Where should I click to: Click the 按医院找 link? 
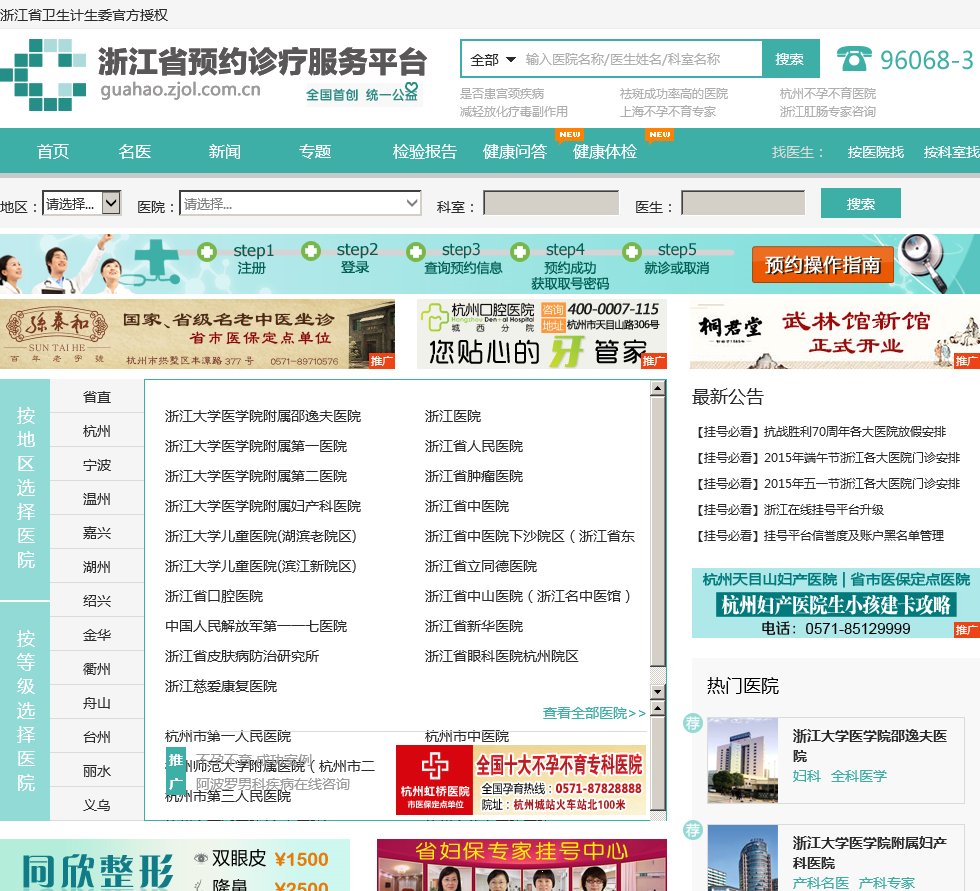coord(875,152)
